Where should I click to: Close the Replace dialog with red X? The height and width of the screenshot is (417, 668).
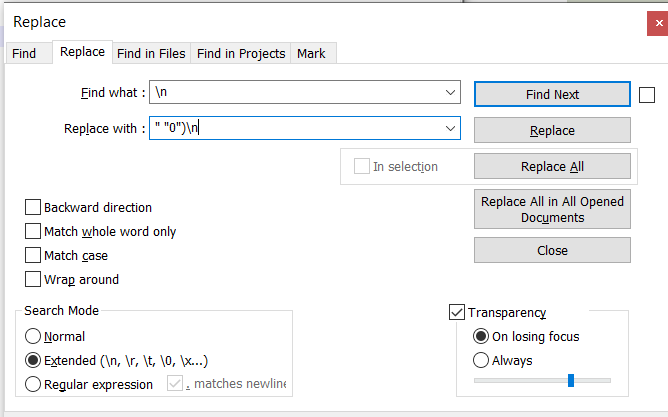(x=658, y=23)
